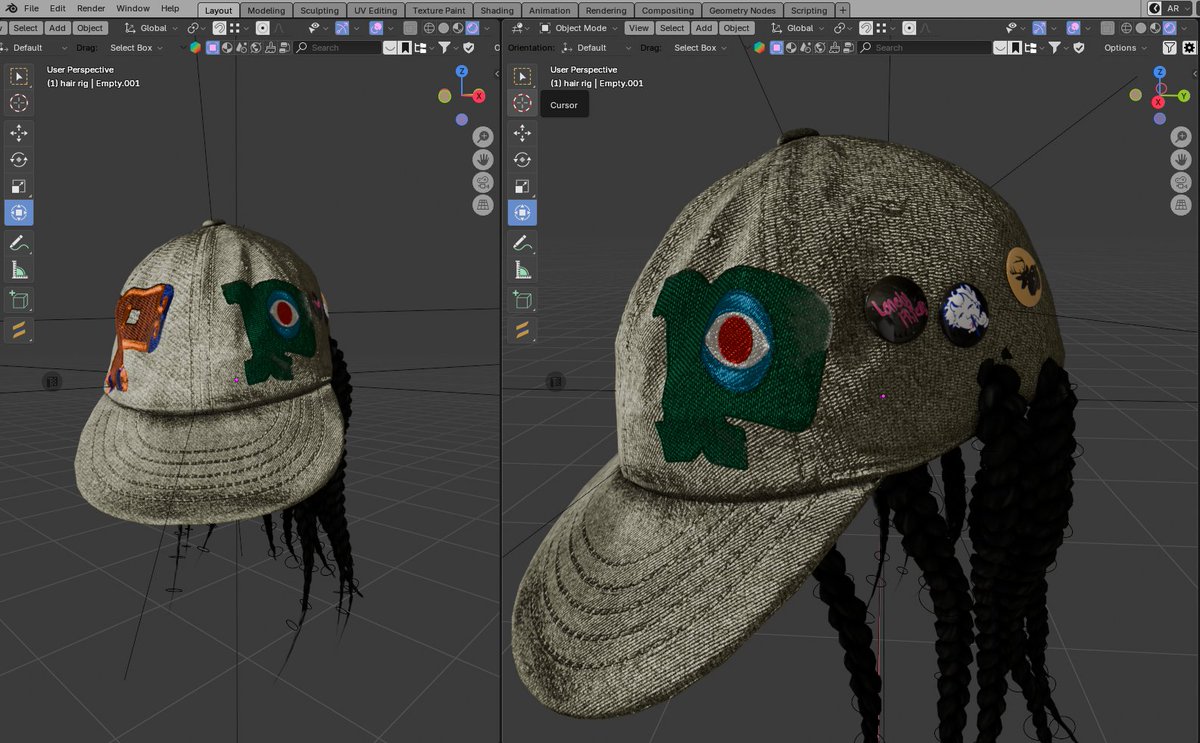Viewport: 1200px width, 743px height.
Task: Click the yellow axis dot in left viewport gizmo
Action: pos(445,96)
